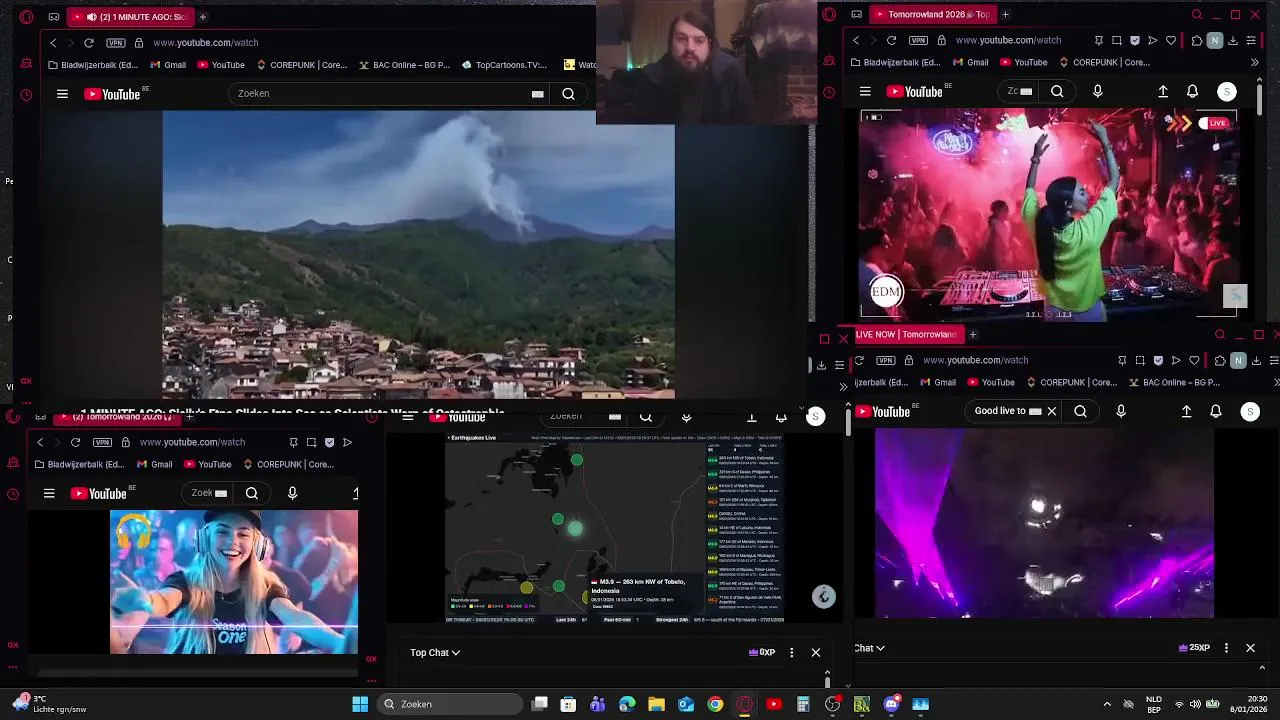This screenshot has width=1280, height=720.
Task: Click 0XP button in Top Chat header
Action: click(x=762, y=653)
